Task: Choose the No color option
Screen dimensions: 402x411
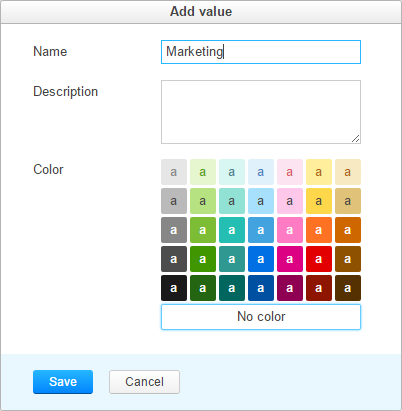Action: click(x=261, y=317)
